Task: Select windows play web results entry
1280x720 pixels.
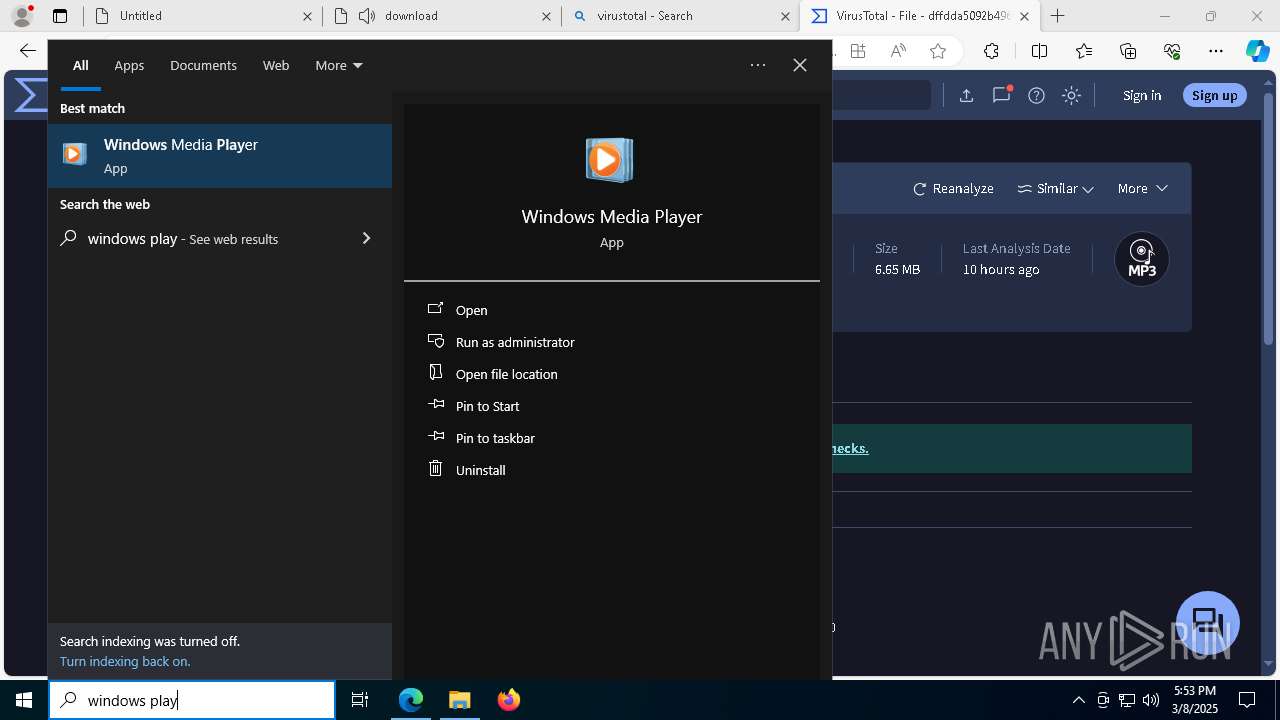Action: 220,238
